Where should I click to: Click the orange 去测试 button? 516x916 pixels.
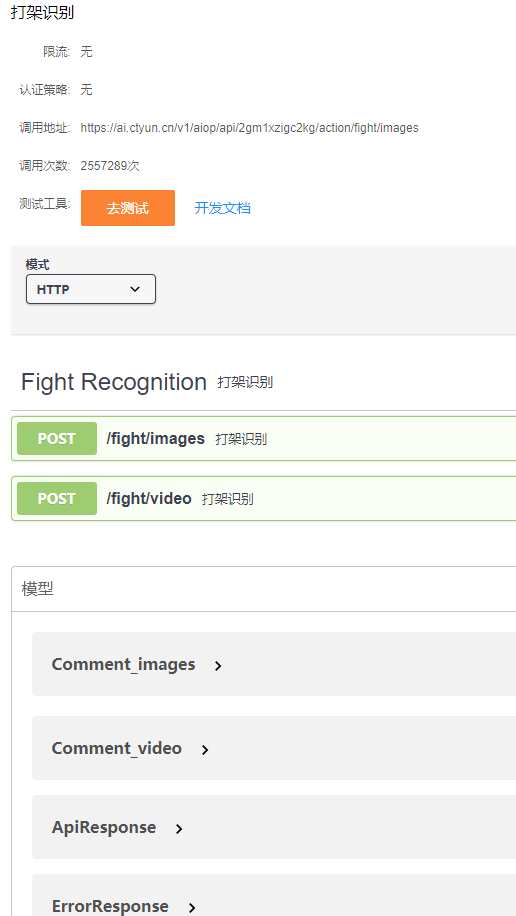[127, 208]
